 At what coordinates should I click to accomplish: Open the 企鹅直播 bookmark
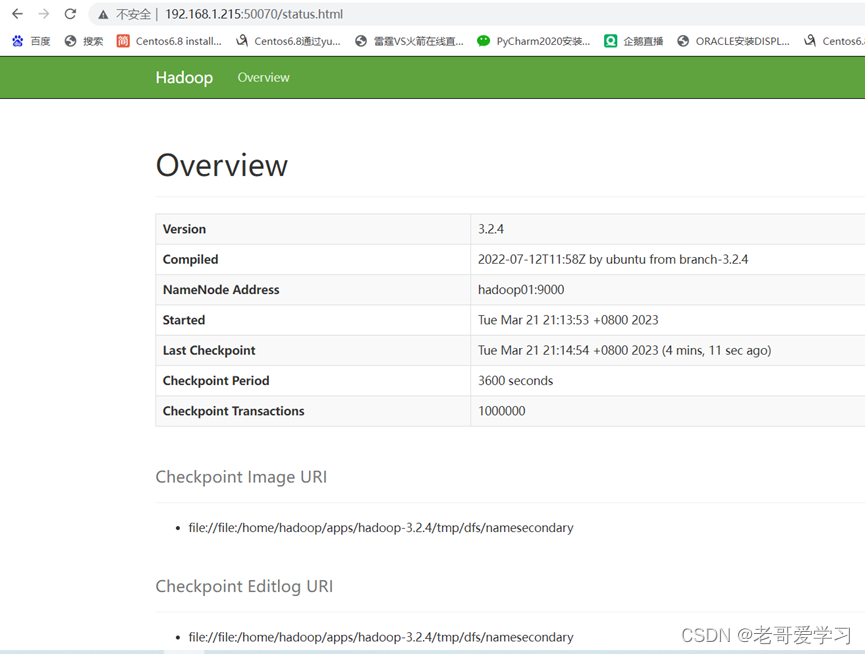[634, 41]
